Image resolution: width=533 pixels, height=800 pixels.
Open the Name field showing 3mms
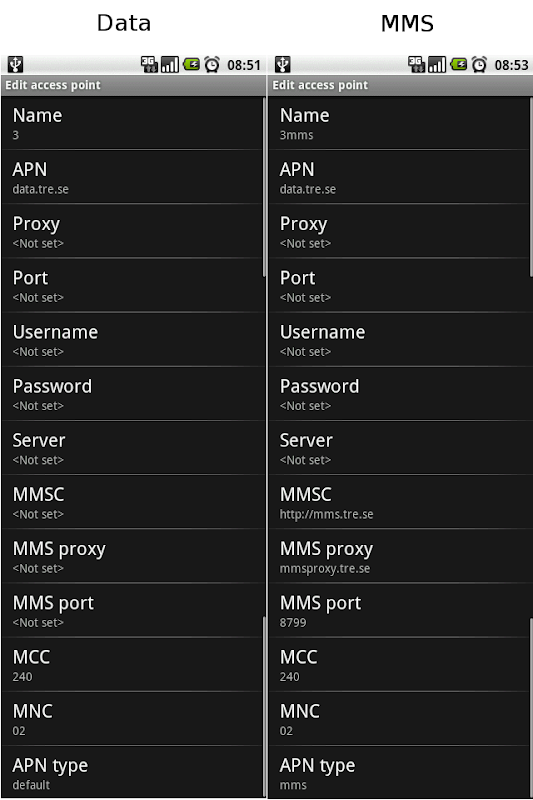tap(399, 123)
